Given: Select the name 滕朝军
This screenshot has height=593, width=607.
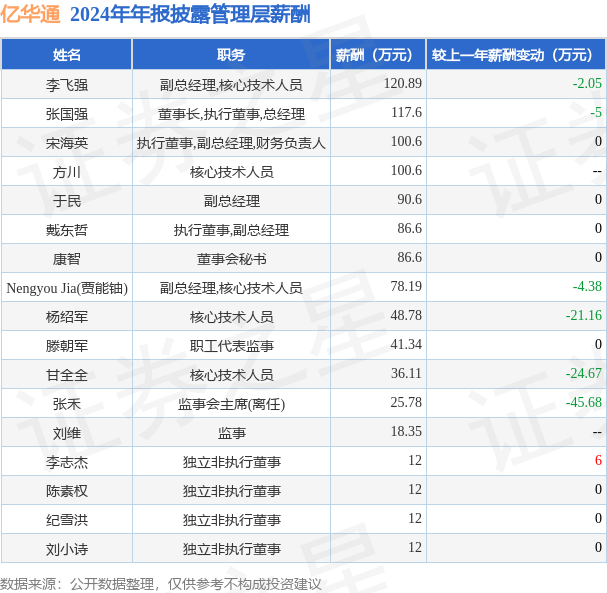Looking at the screenshot, I should [x=67, y=346].
